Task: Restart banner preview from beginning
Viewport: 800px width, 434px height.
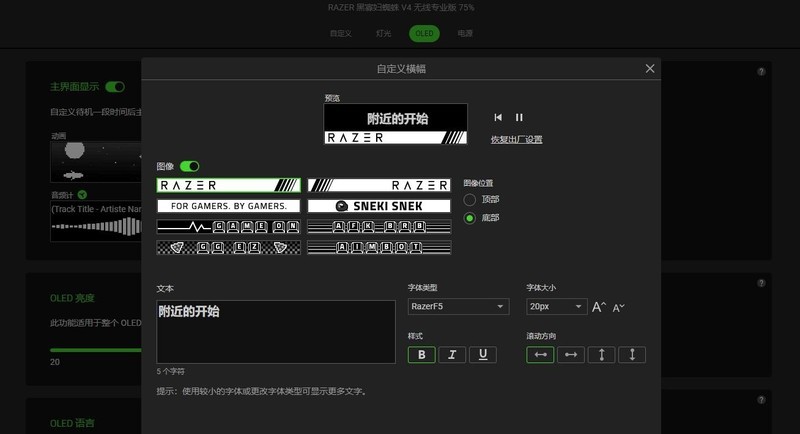Action: (x=498, y=117)
